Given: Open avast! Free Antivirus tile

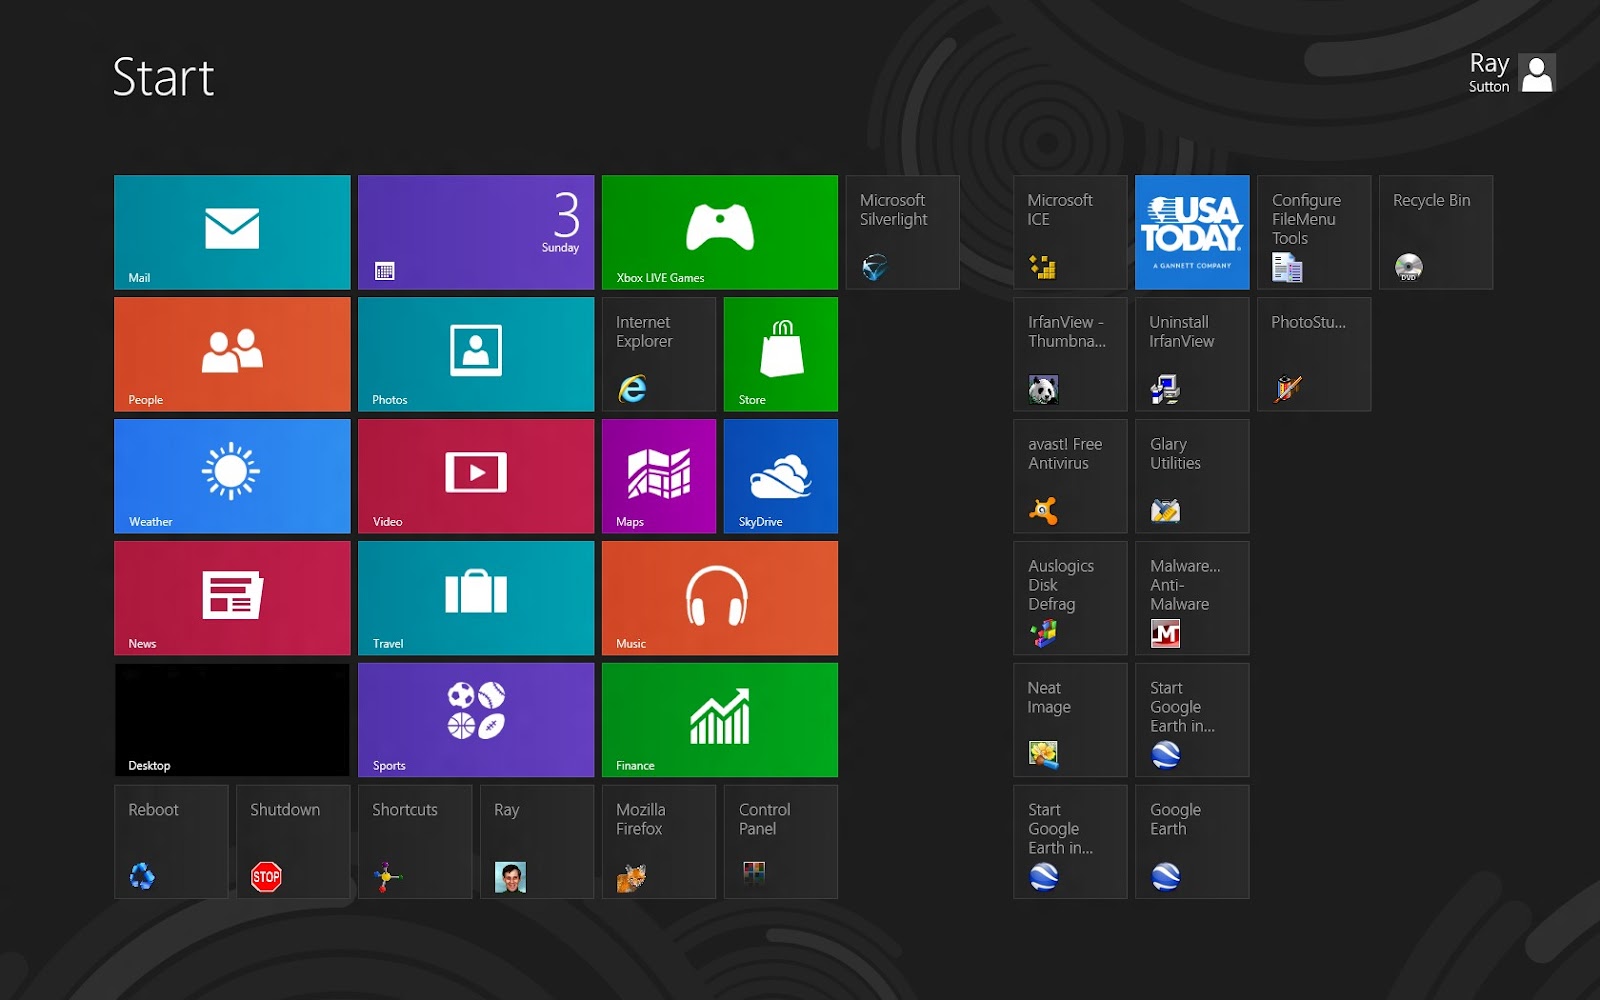Looking at the screenshot, I should coord(1071,477).
